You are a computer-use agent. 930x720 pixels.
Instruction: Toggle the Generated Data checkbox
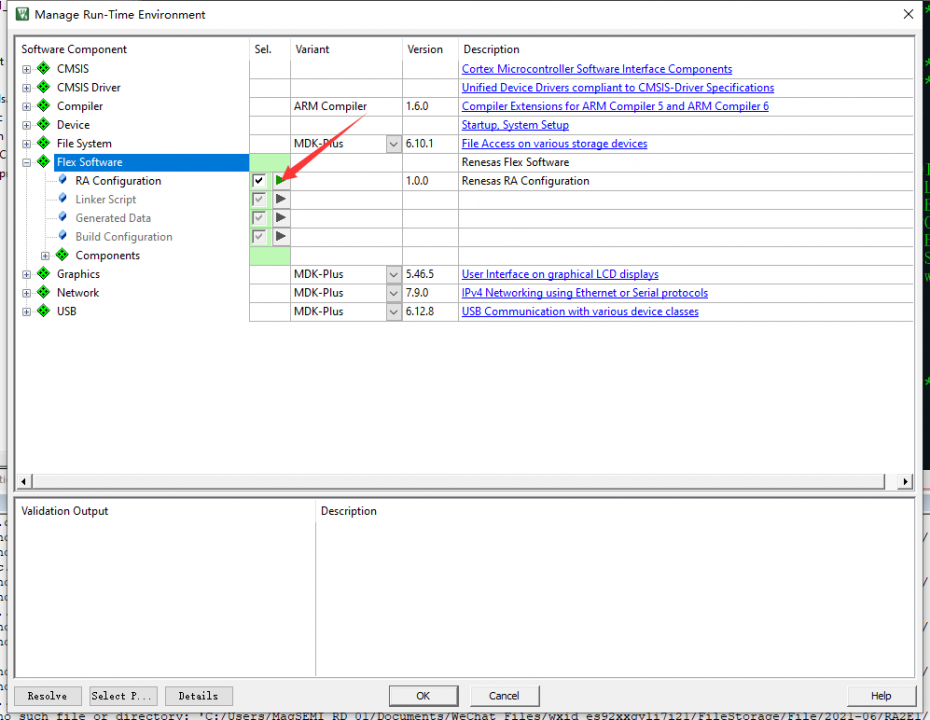[259, 218]
